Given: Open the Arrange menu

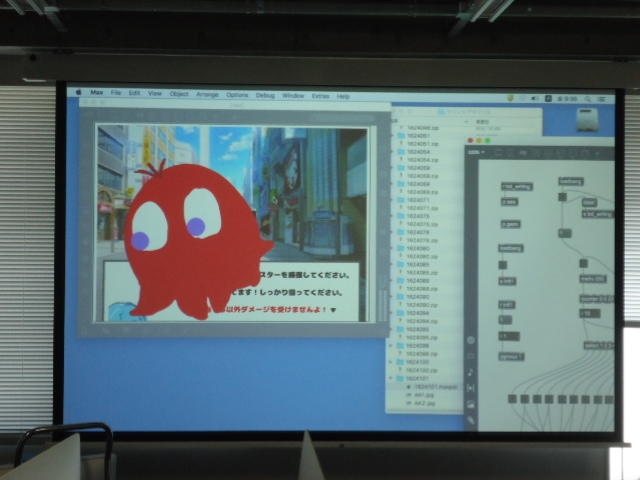Looking at the screenshot, I should [207, 94].
